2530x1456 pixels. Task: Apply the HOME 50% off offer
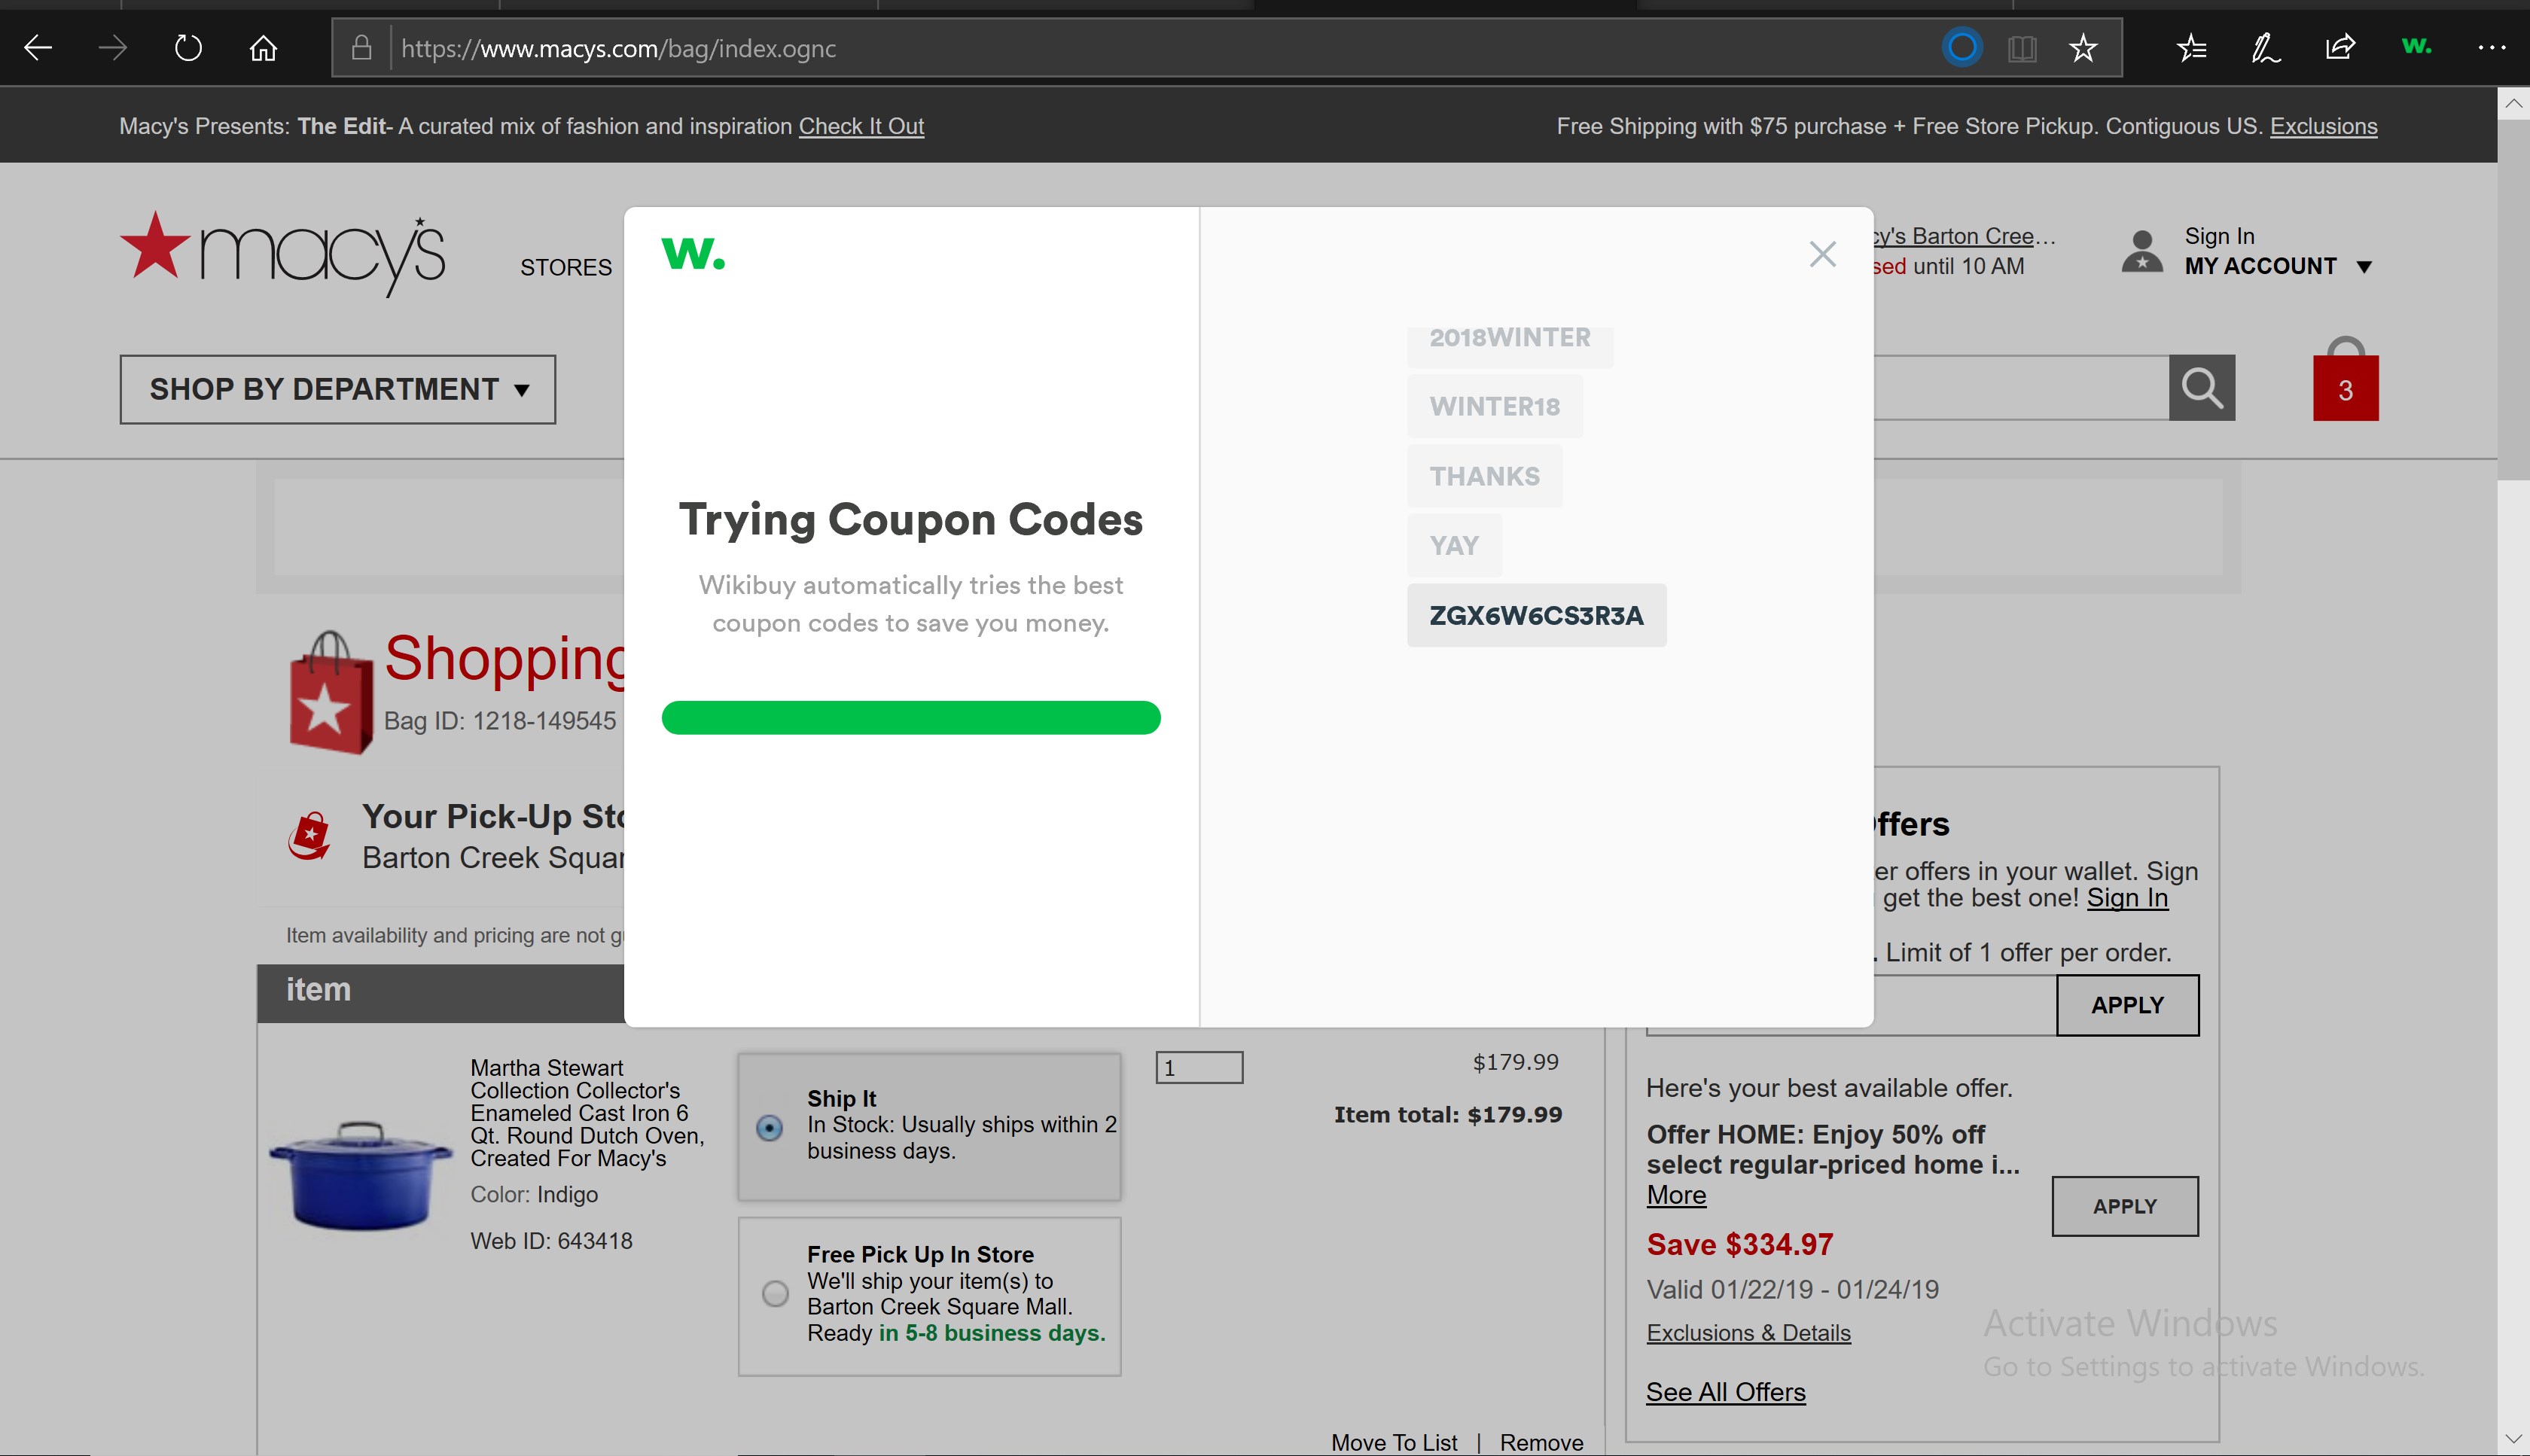[x=2124, y=1206]
